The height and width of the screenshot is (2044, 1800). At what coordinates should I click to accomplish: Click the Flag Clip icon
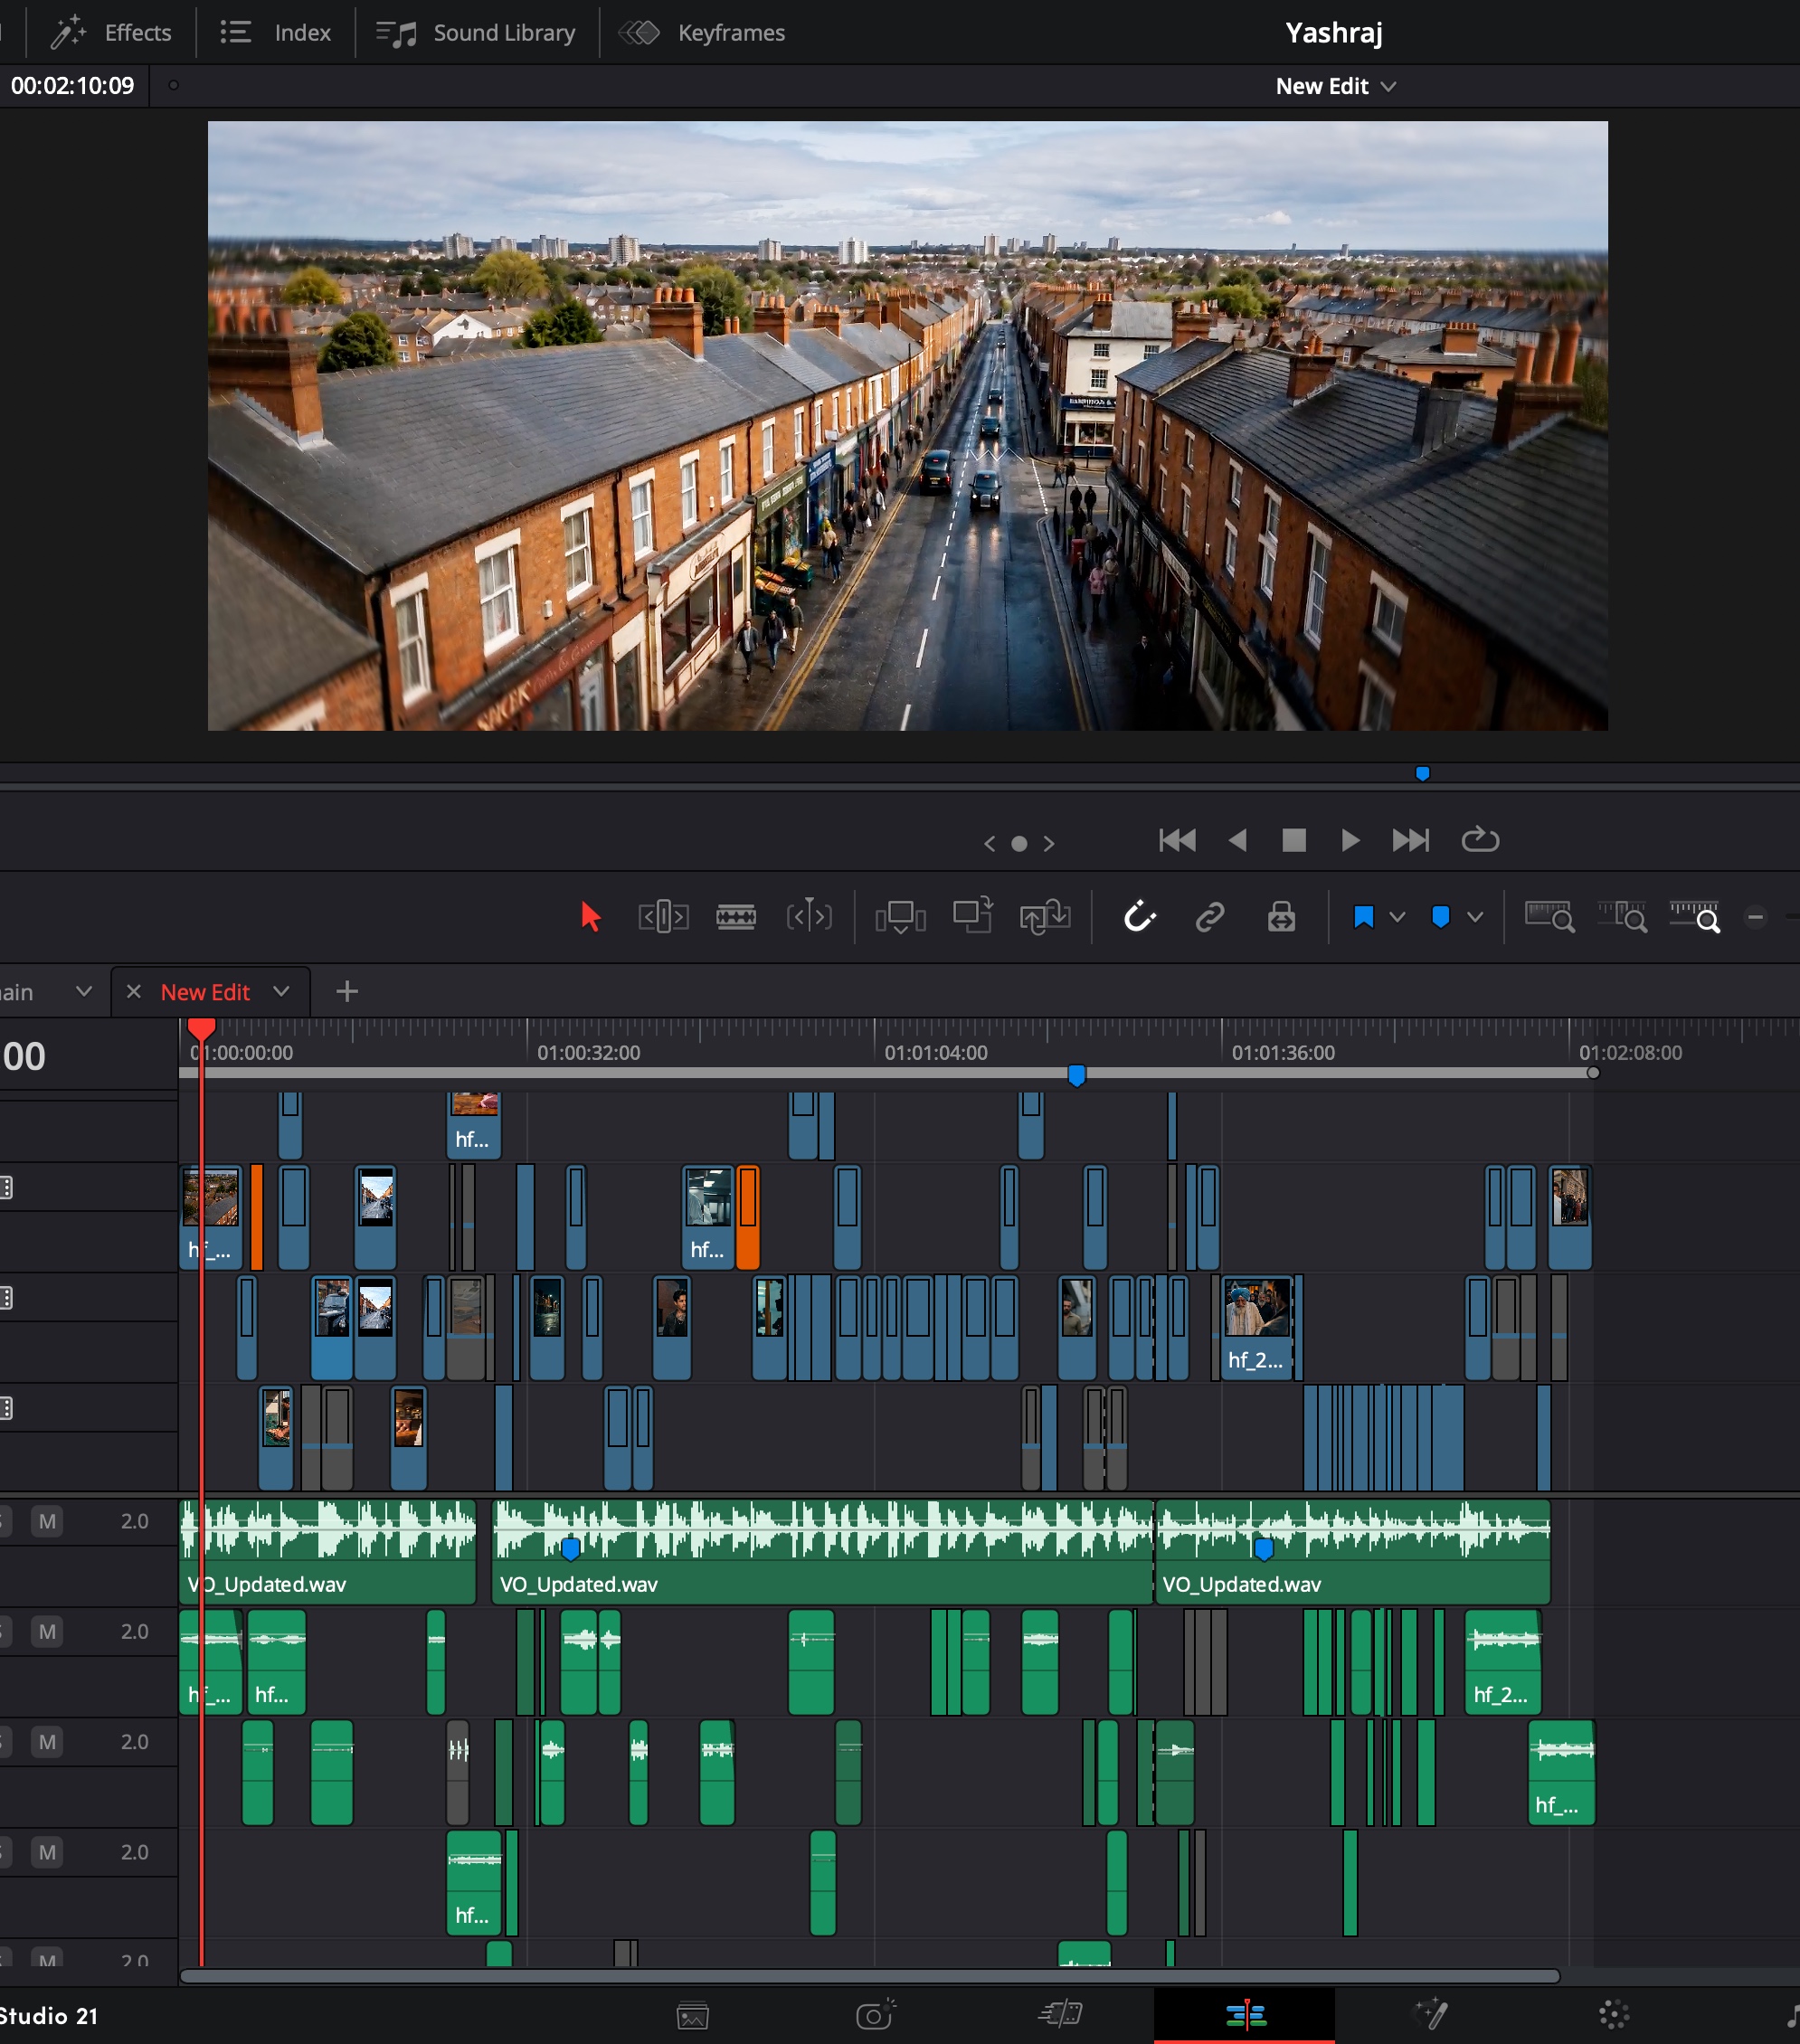pyautogui.click(x=1363, y=917)
